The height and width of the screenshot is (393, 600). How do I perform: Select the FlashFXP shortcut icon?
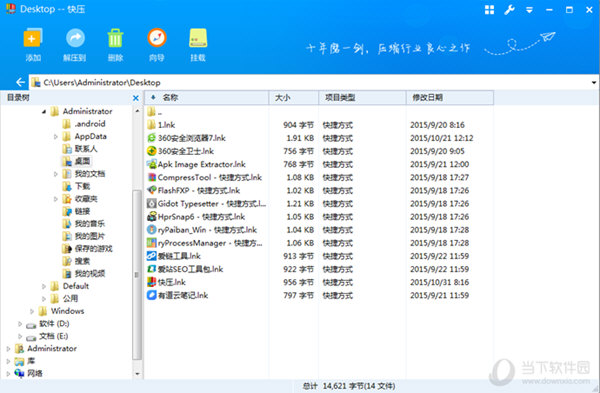coord(152,190)
